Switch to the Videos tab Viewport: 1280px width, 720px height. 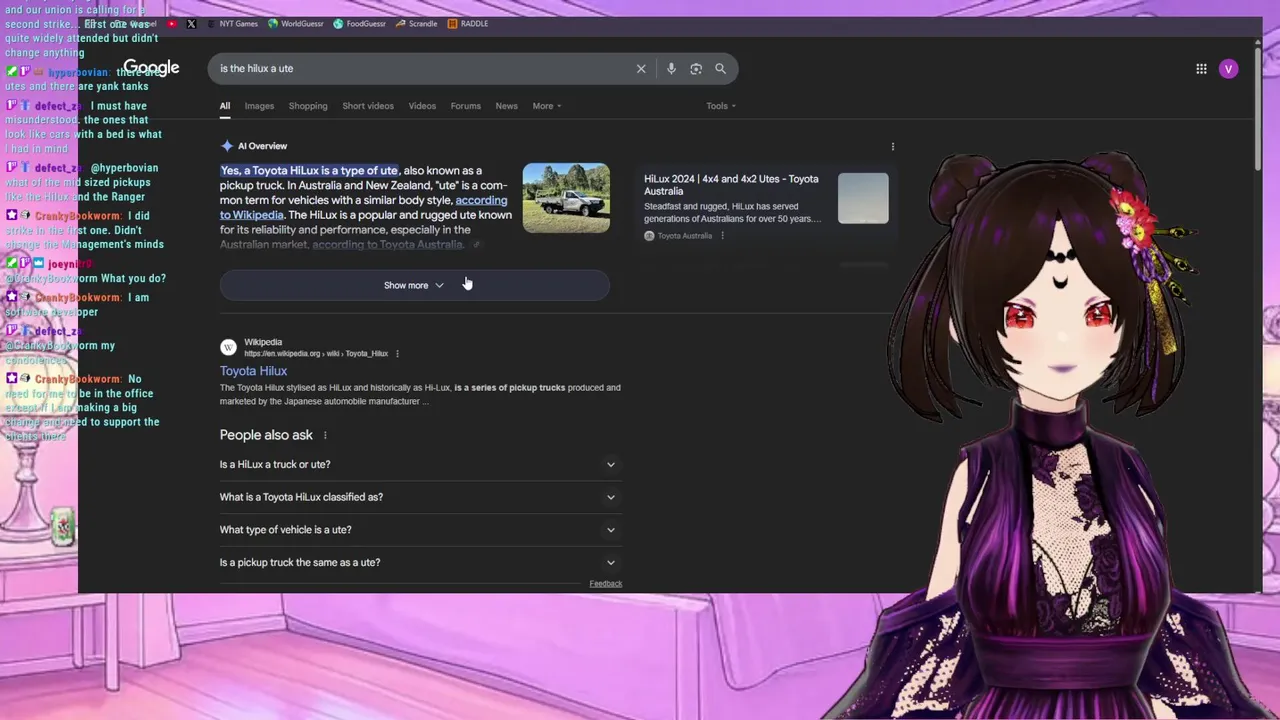pos(422,106)
